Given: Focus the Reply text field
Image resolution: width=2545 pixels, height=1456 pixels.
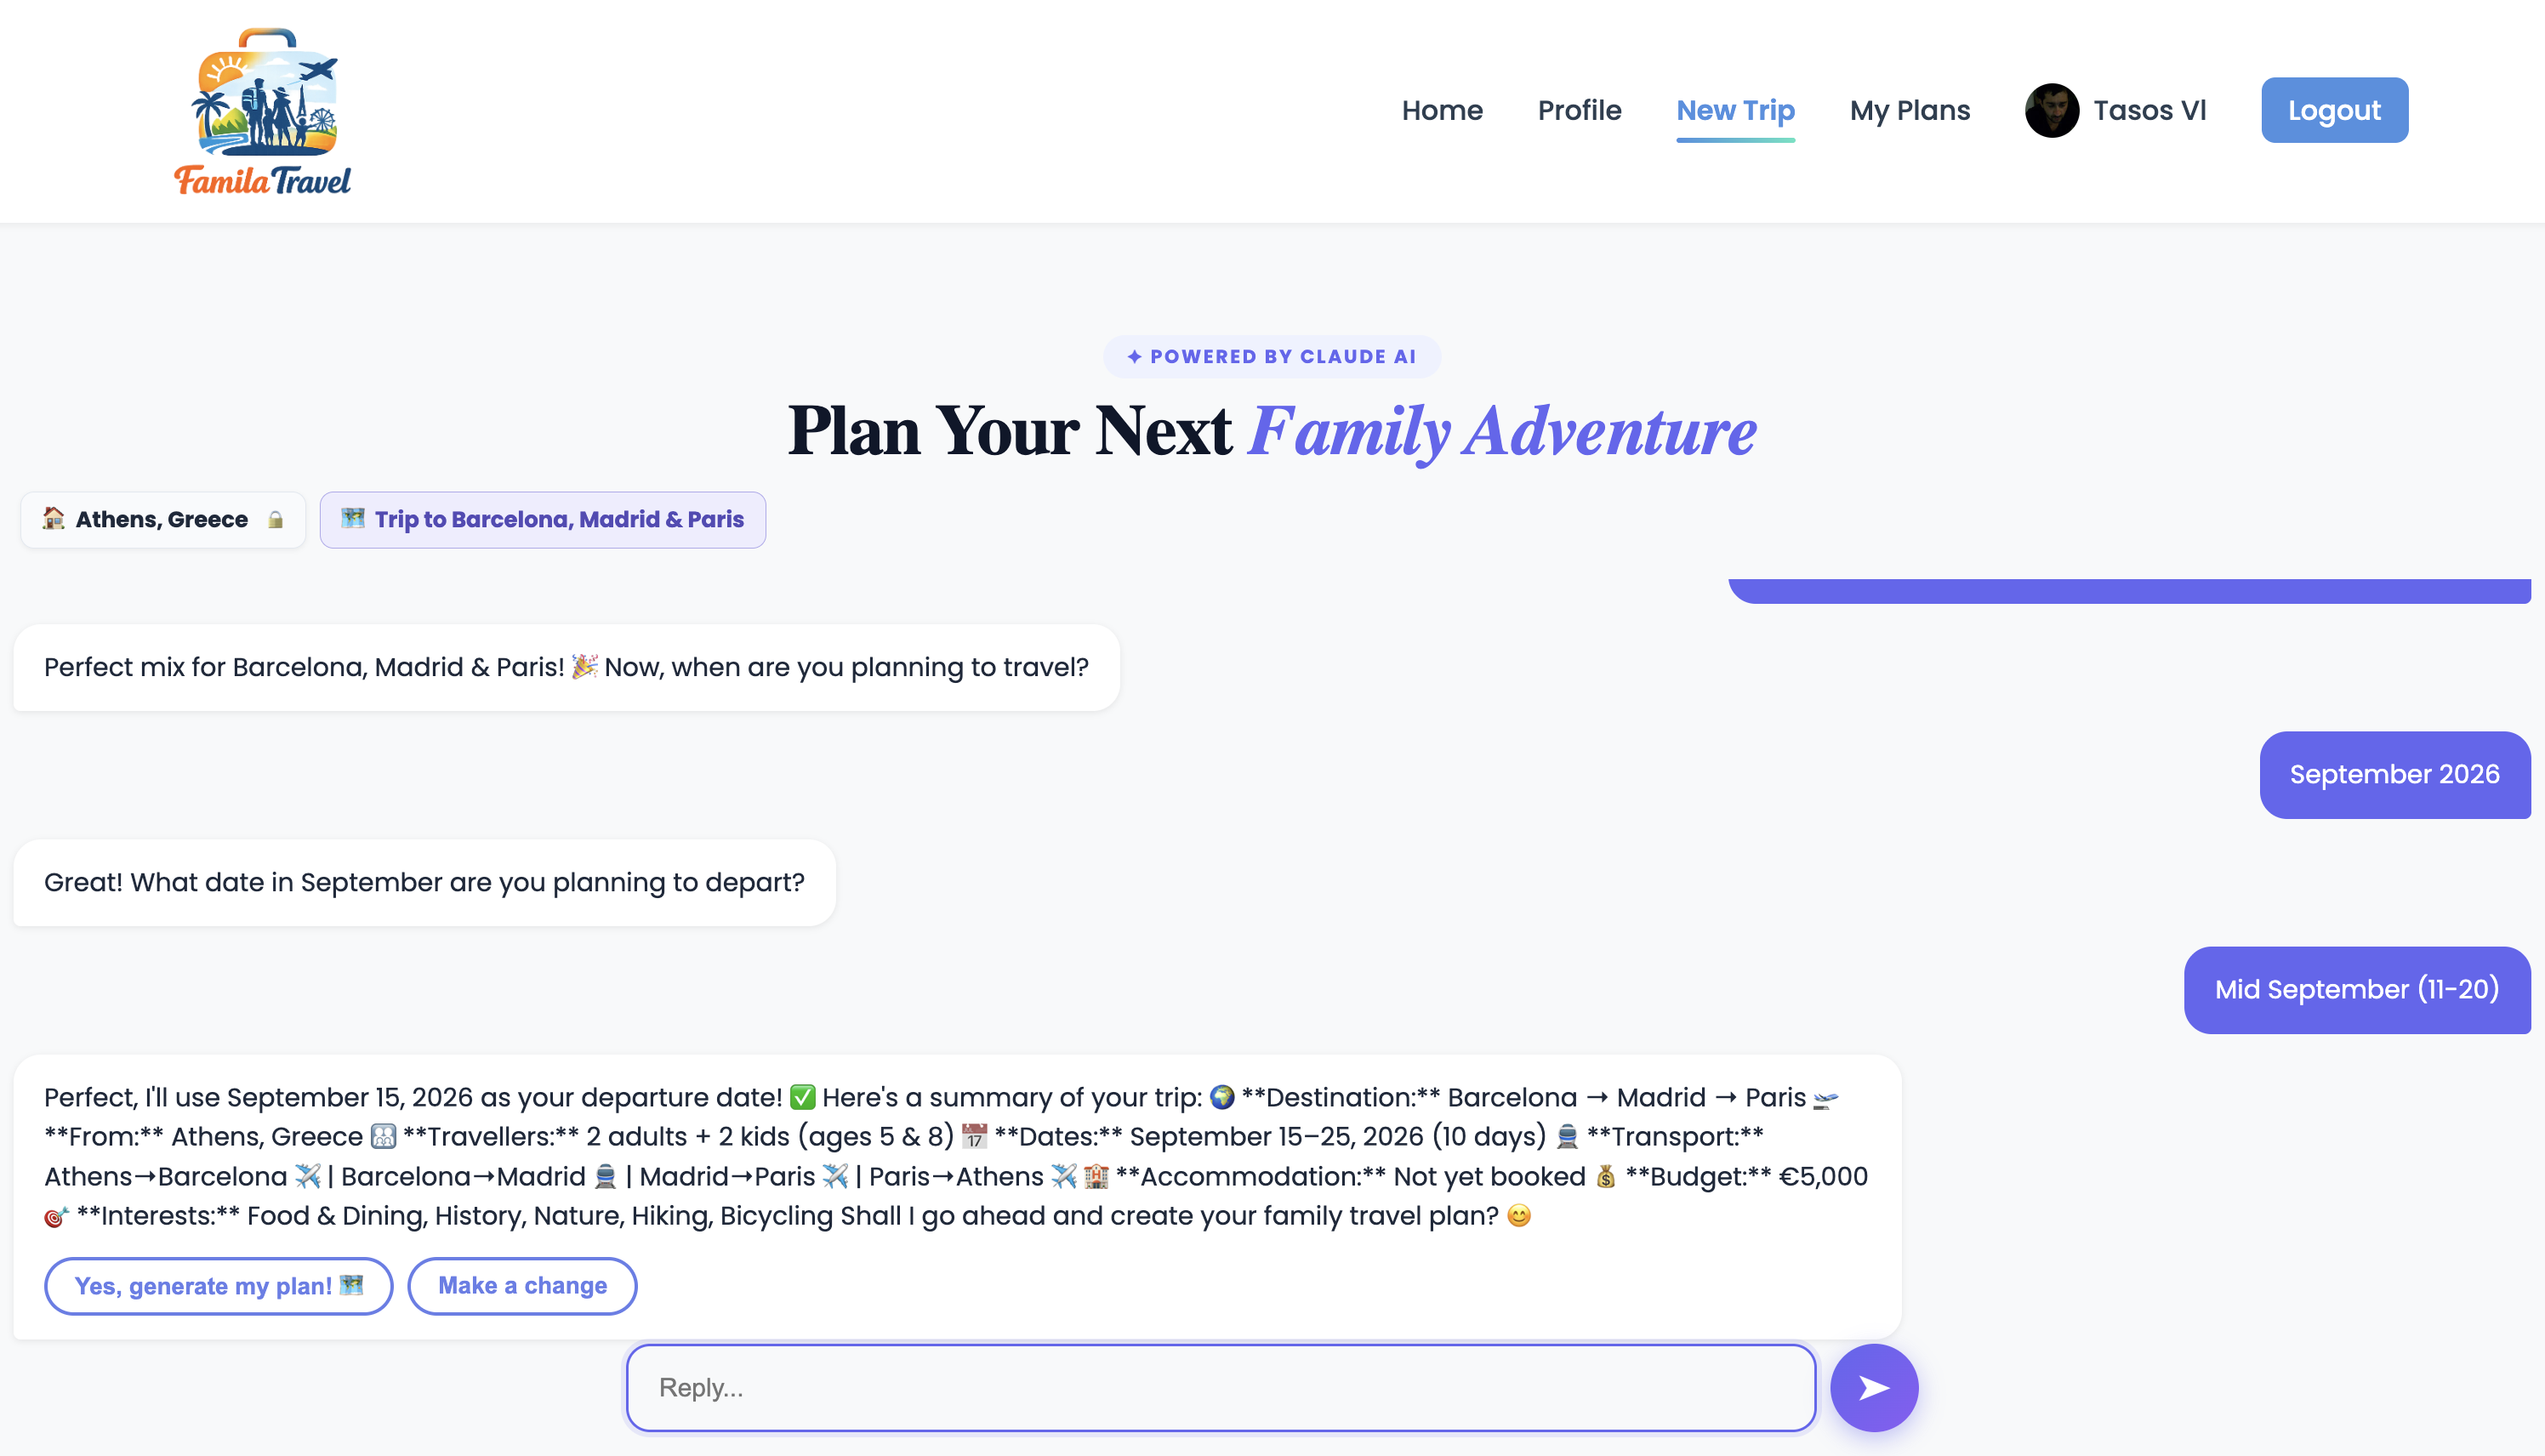Looking at the screenshot, I should click(x=1220, y=1387).
